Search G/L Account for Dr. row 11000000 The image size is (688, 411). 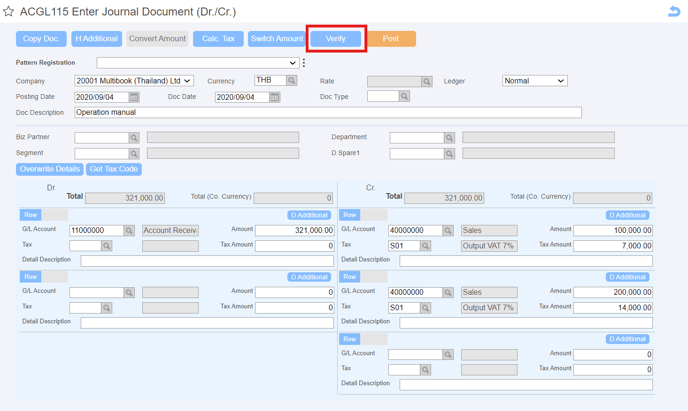(129, 230)
